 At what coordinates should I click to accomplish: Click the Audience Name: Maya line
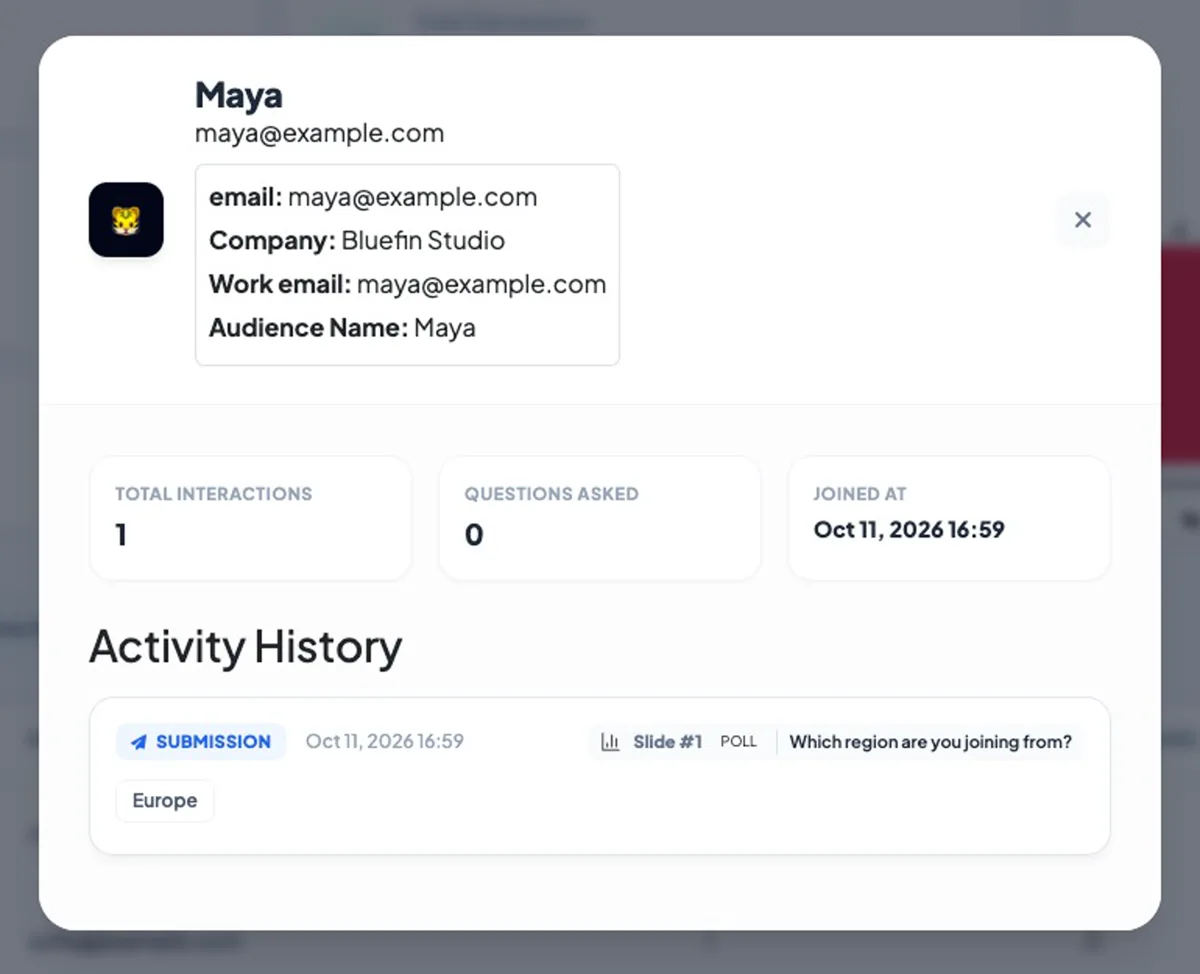pyautogui.click(x=342, y=328)
